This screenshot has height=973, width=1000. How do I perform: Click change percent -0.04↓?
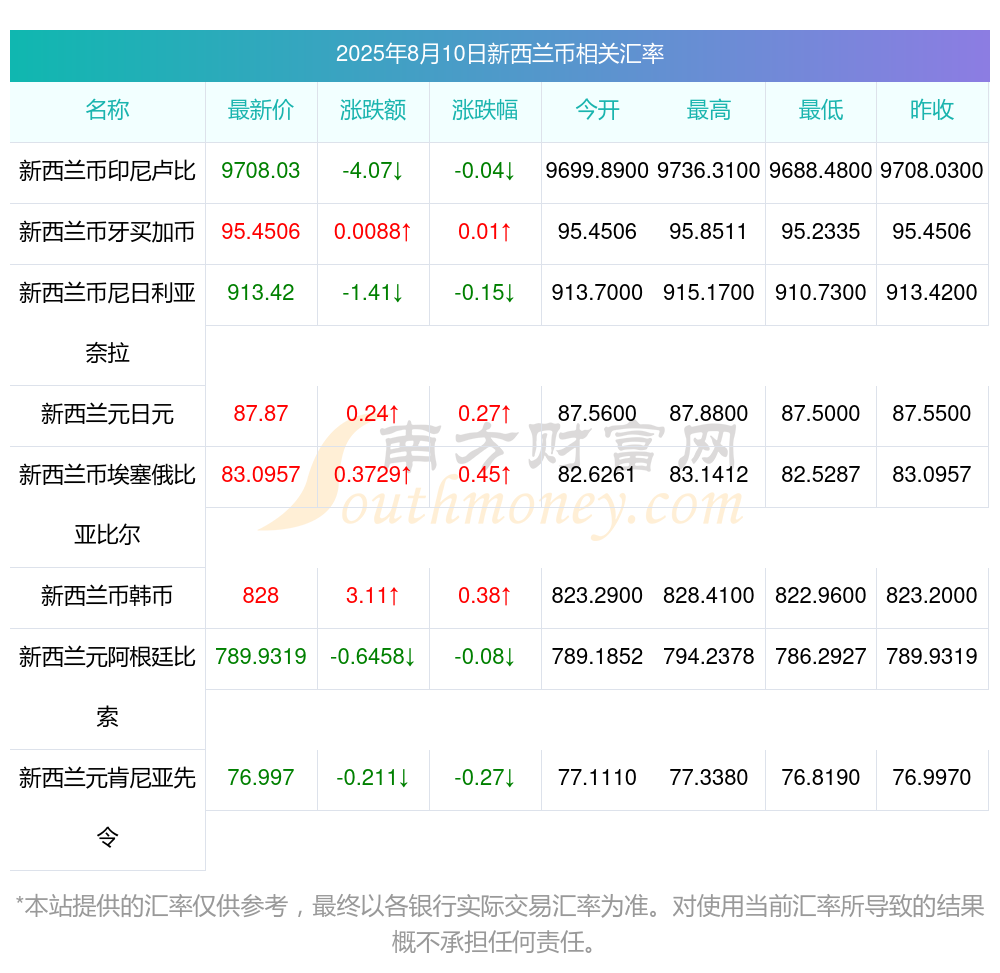point(485,170)
